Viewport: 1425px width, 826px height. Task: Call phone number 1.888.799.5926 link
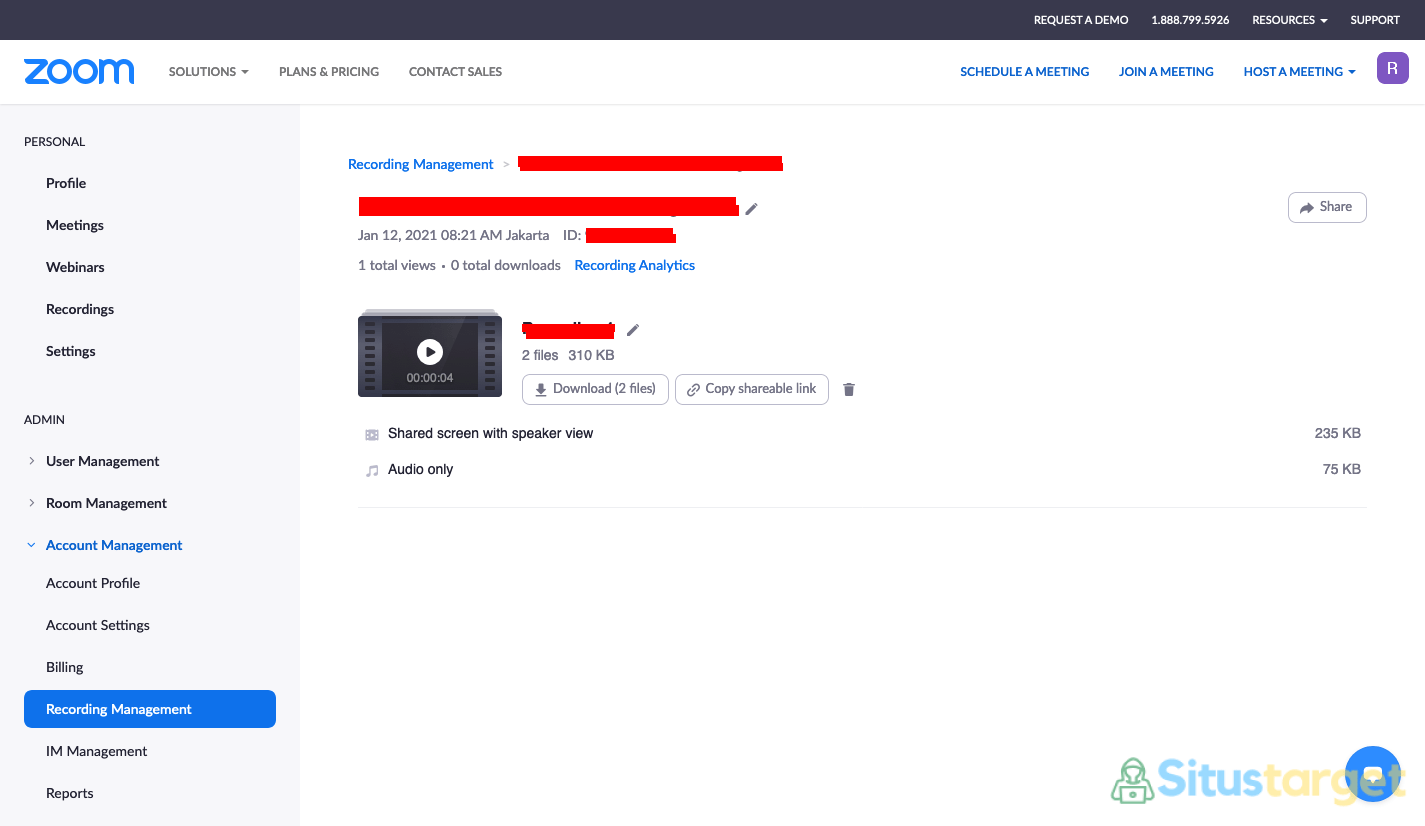pos(1190,20)
